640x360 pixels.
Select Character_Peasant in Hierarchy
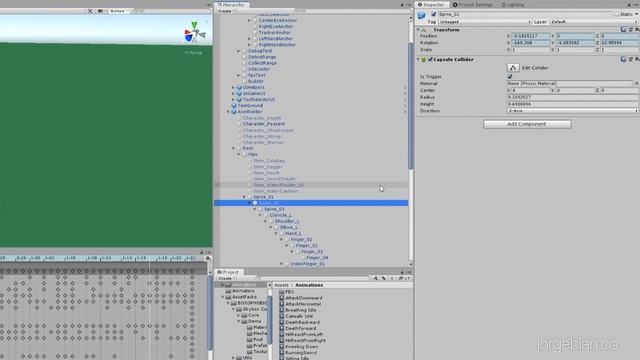263,124
